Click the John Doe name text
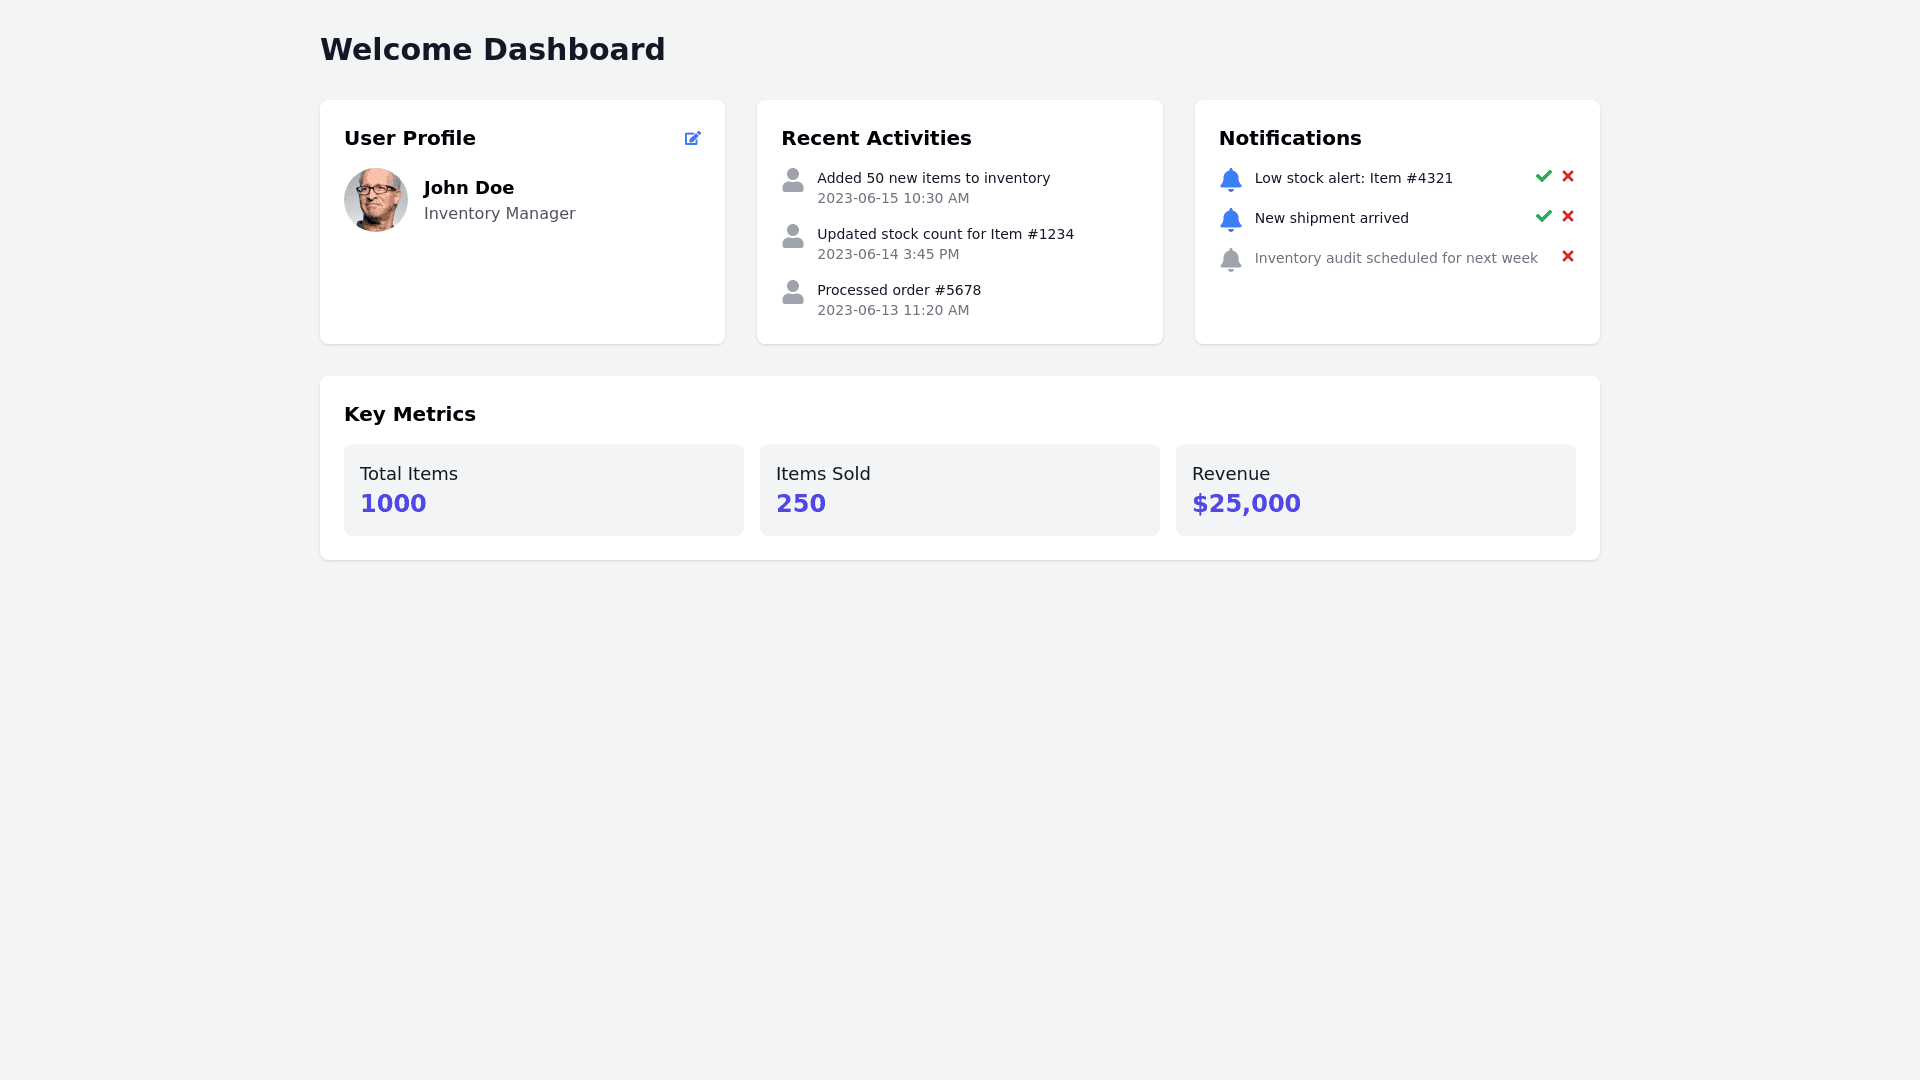 click(468, 188)
